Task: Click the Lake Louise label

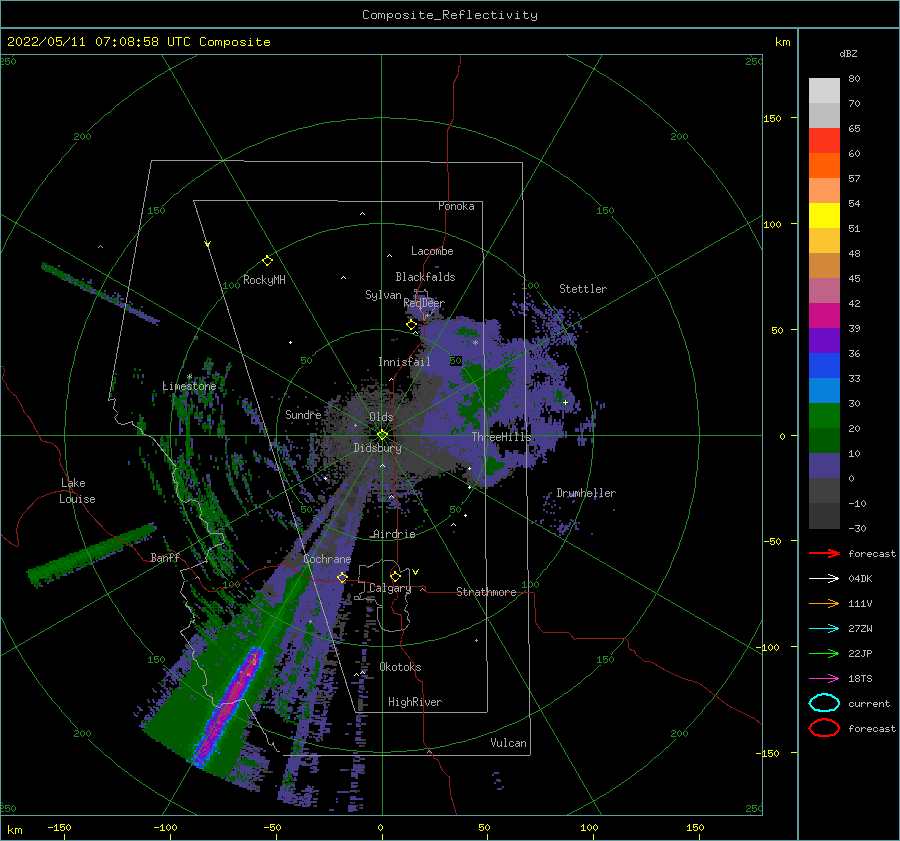Action: pyautogui.click(x=77, y=491)
